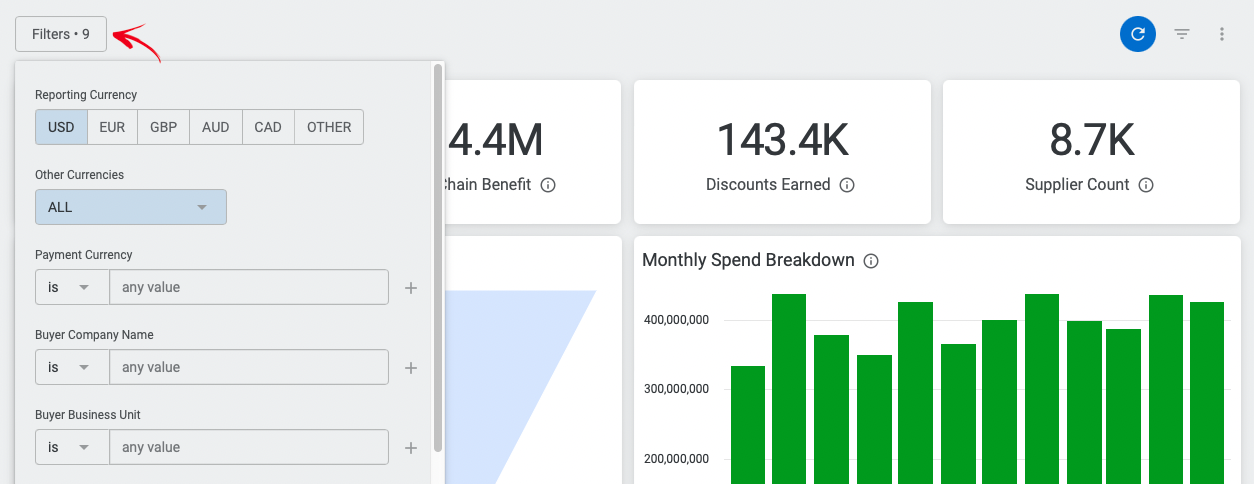Click info icon by Monthly Spend Breakdown
The width and height of the screenshot is (1254, 484).
[x=871, y=261]
